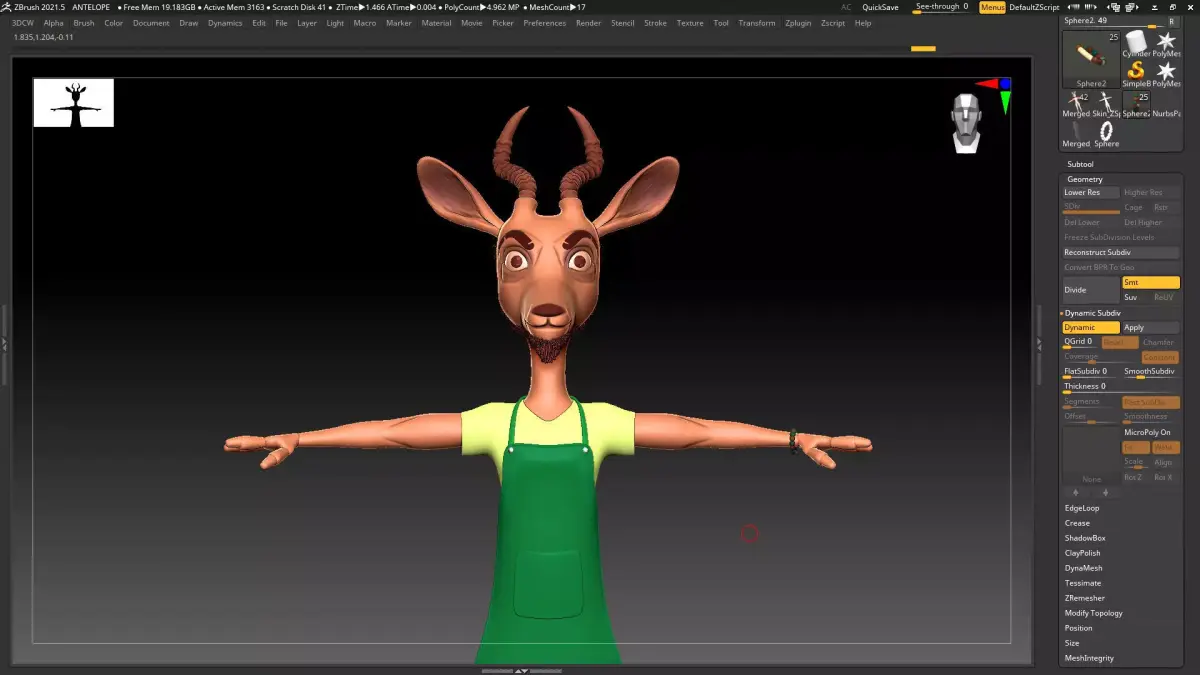Click the head-shaped camera view indicator
1200x675 pixels.
(x=966, y=123)
